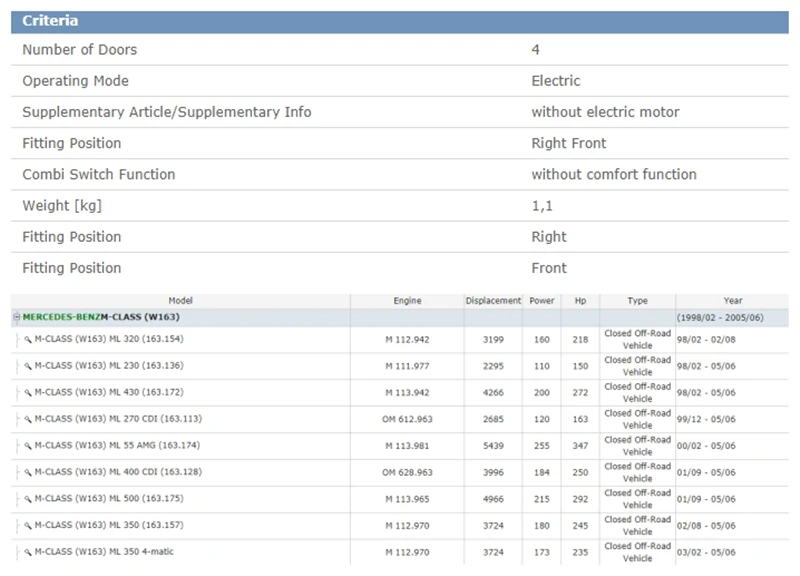The height and width of the screenshot is (576, 800).
Task: Select the Operating Mode value Electric
Action: (x=556, y=81)
